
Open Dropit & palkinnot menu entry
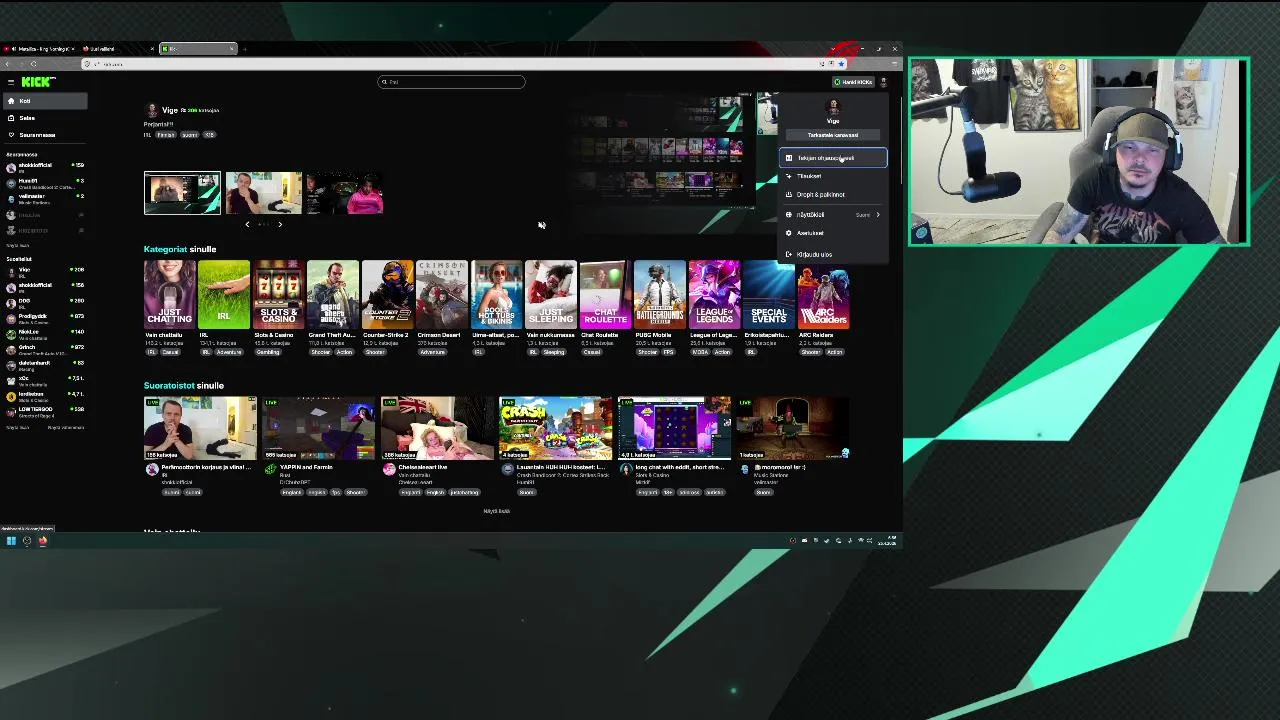coord(833,195)
